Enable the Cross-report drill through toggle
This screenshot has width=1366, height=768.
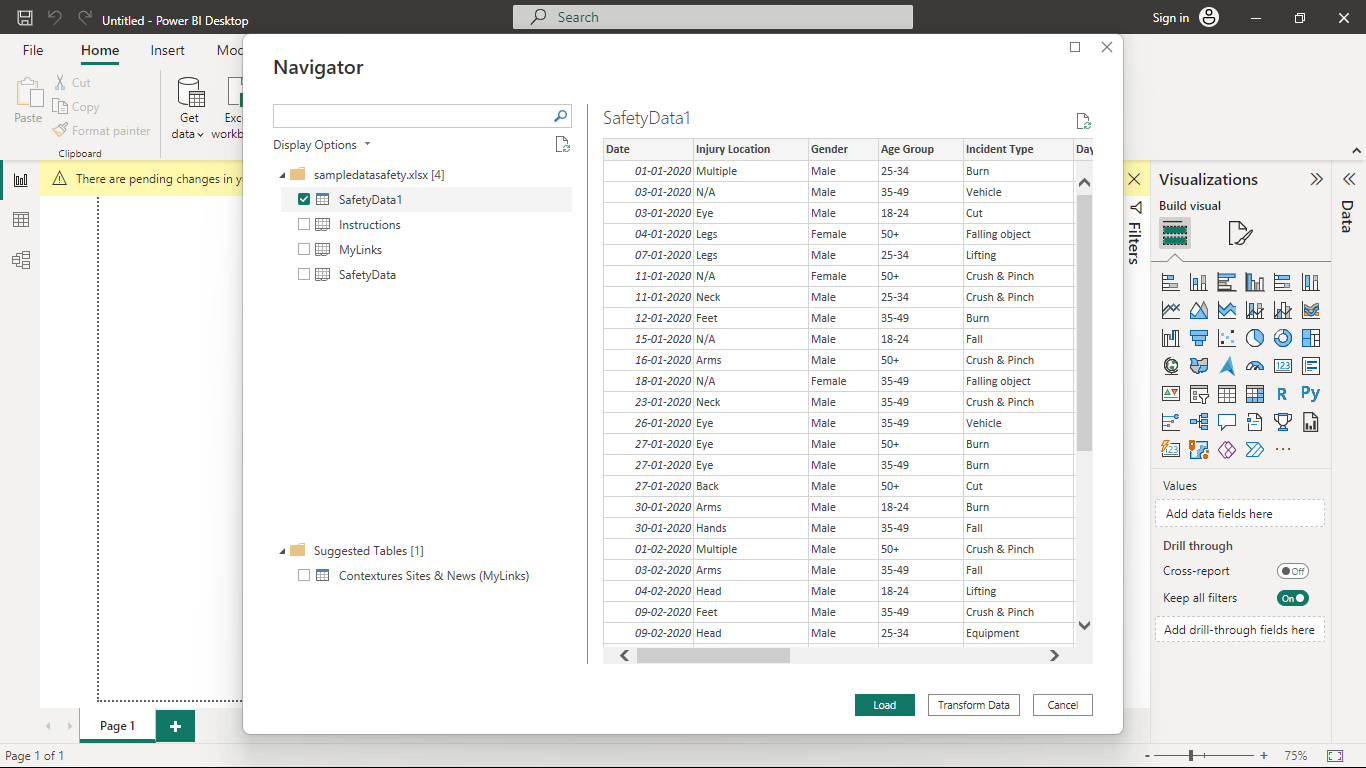point(1292,570)
